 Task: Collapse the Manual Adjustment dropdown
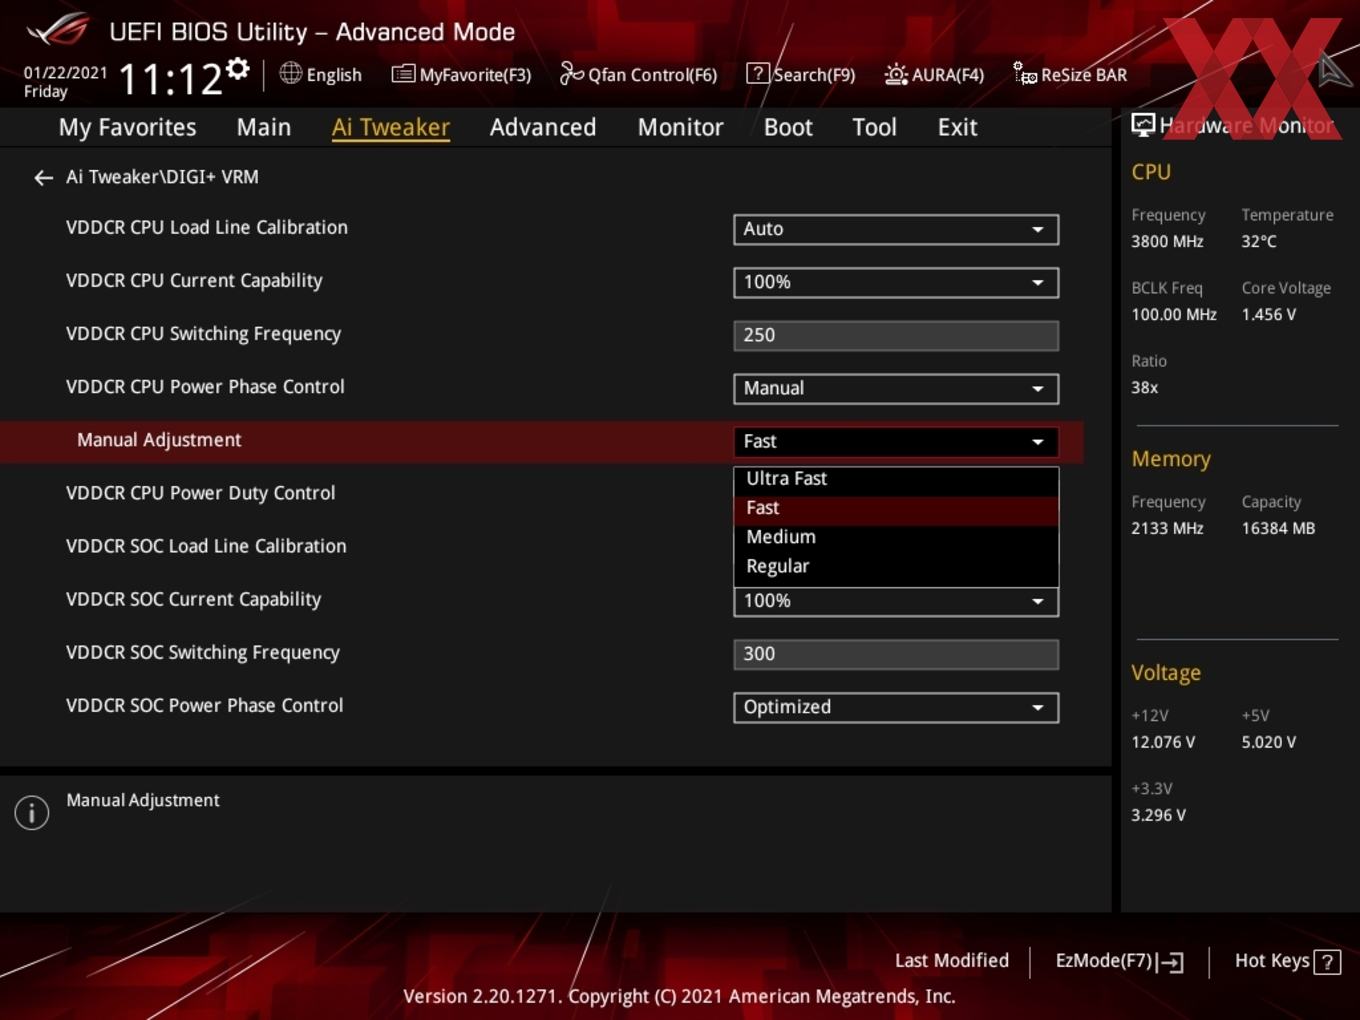tap(896, 441)
